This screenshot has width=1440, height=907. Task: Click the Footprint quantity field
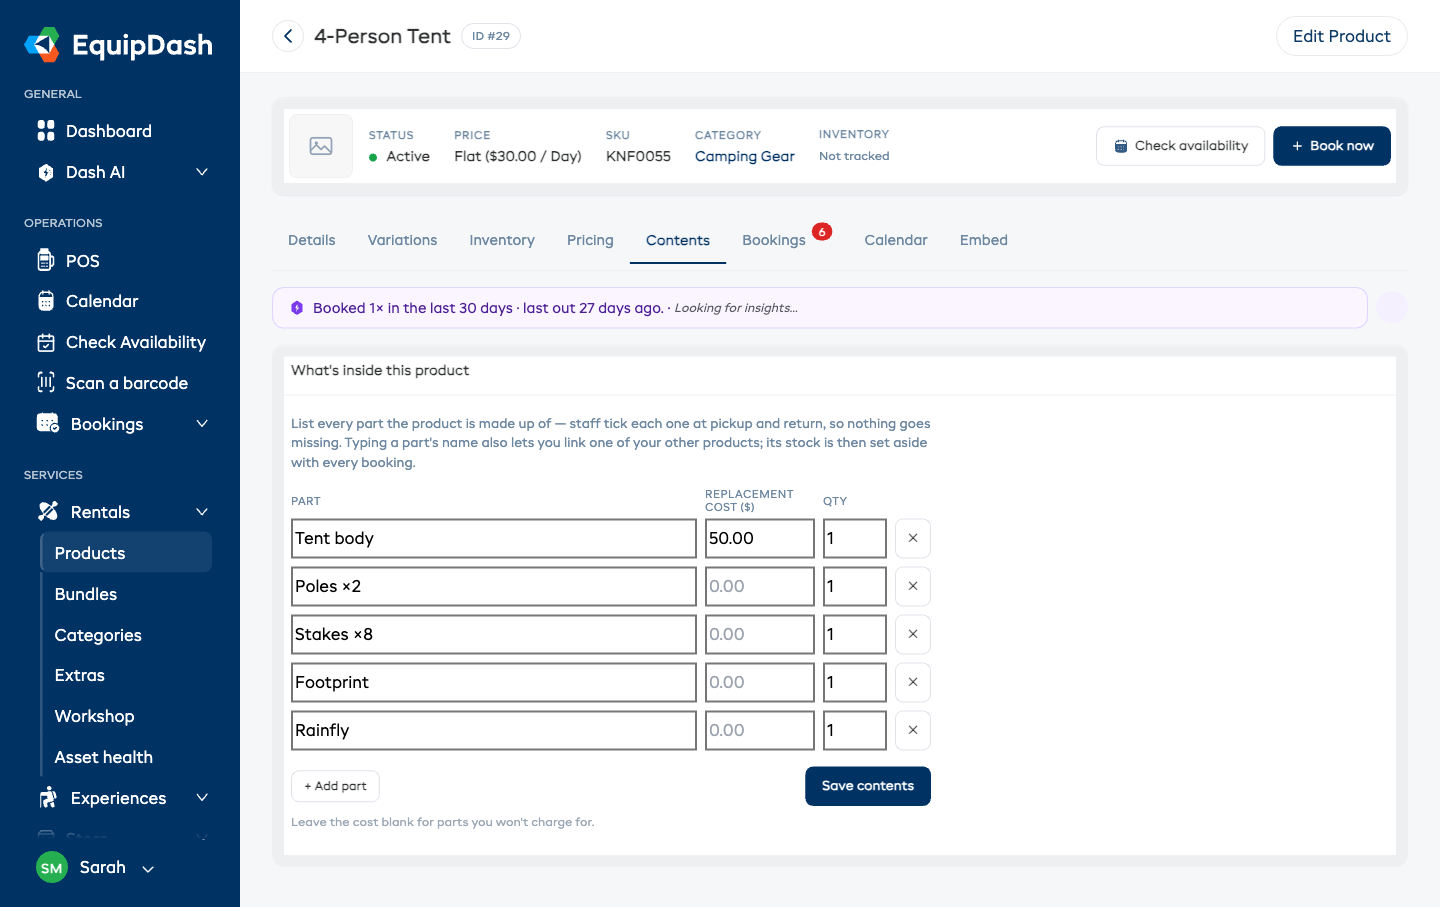tap(855, 682)
